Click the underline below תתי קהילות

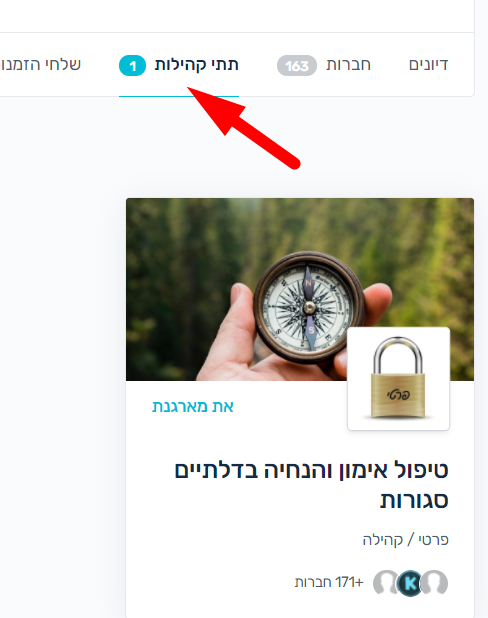click(x=179, y=96)
